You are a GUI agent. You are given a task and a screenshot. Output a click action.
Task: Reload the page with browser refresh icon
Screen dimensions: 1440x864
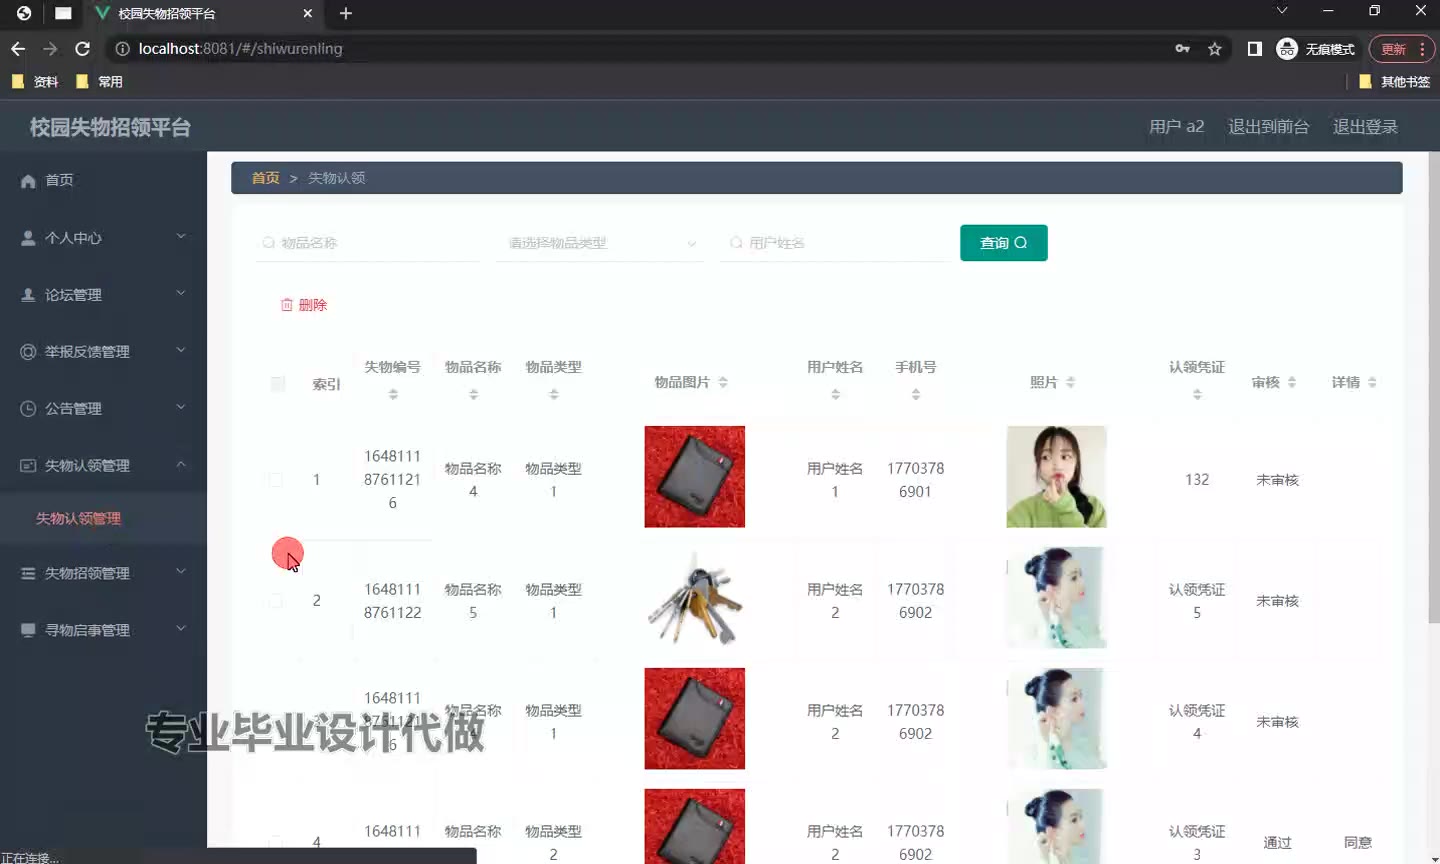[83, 48]
